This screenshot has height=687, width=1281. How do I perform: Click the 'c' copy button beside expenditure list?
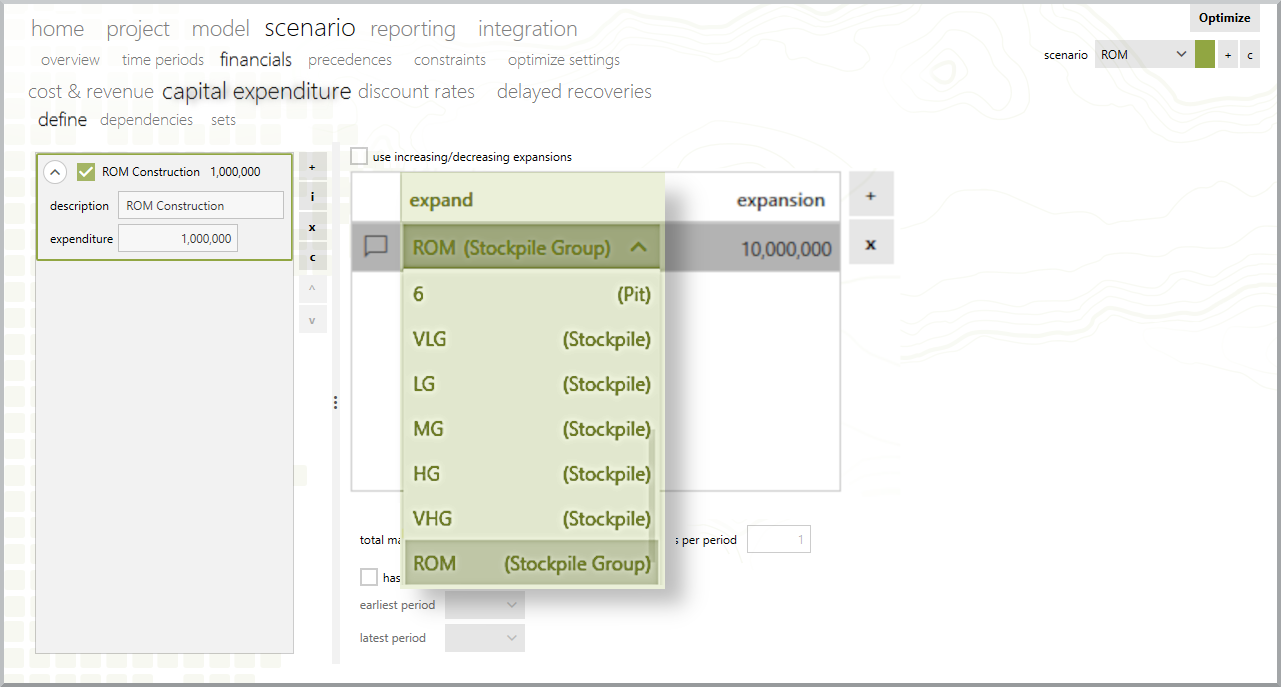(x=312, y=258)
